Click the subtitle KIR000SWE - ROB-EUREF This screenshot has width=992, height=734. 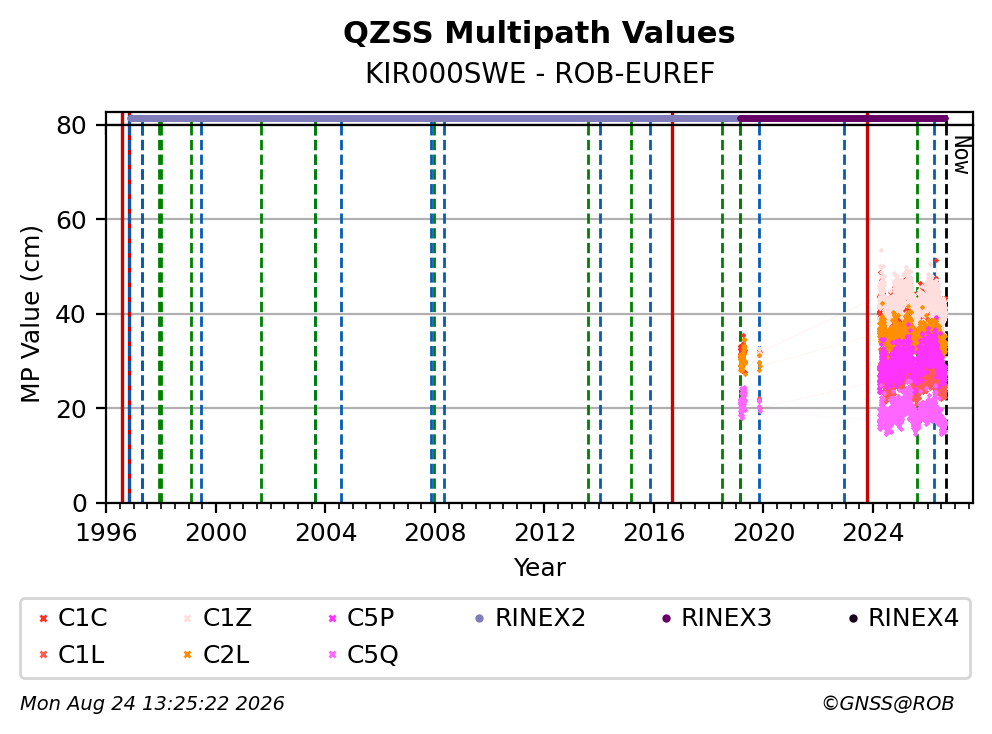[540, 74]
